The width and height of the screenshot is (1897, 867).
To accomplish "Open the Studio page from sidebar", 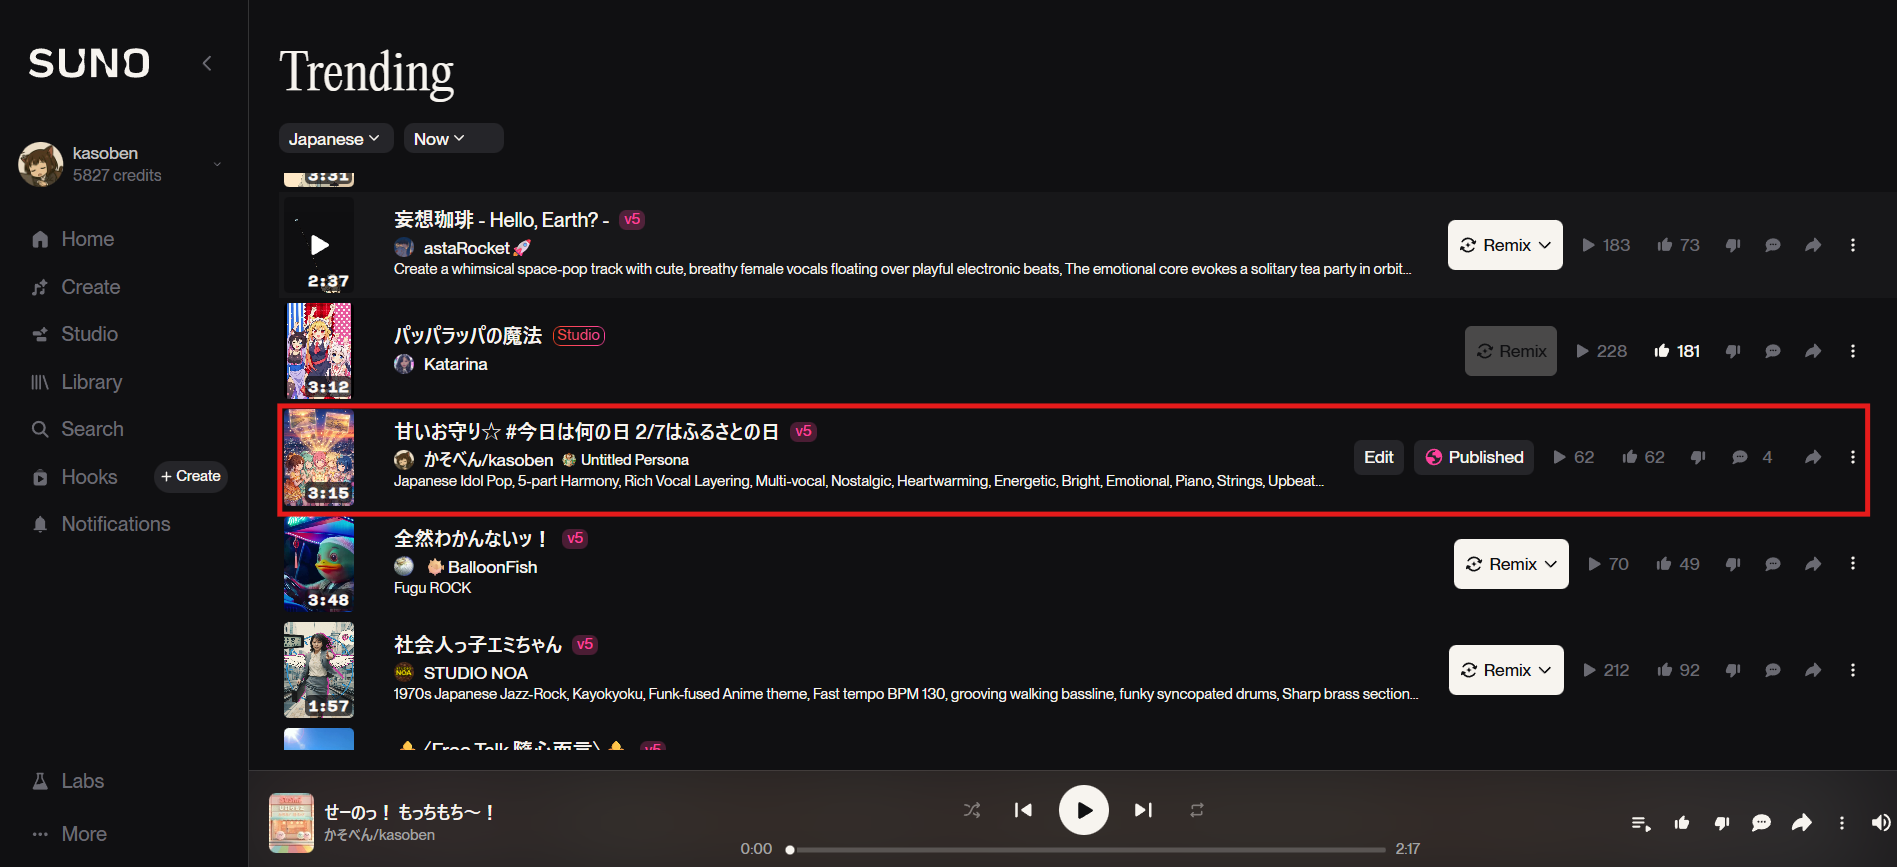I will tap(89, 334).
